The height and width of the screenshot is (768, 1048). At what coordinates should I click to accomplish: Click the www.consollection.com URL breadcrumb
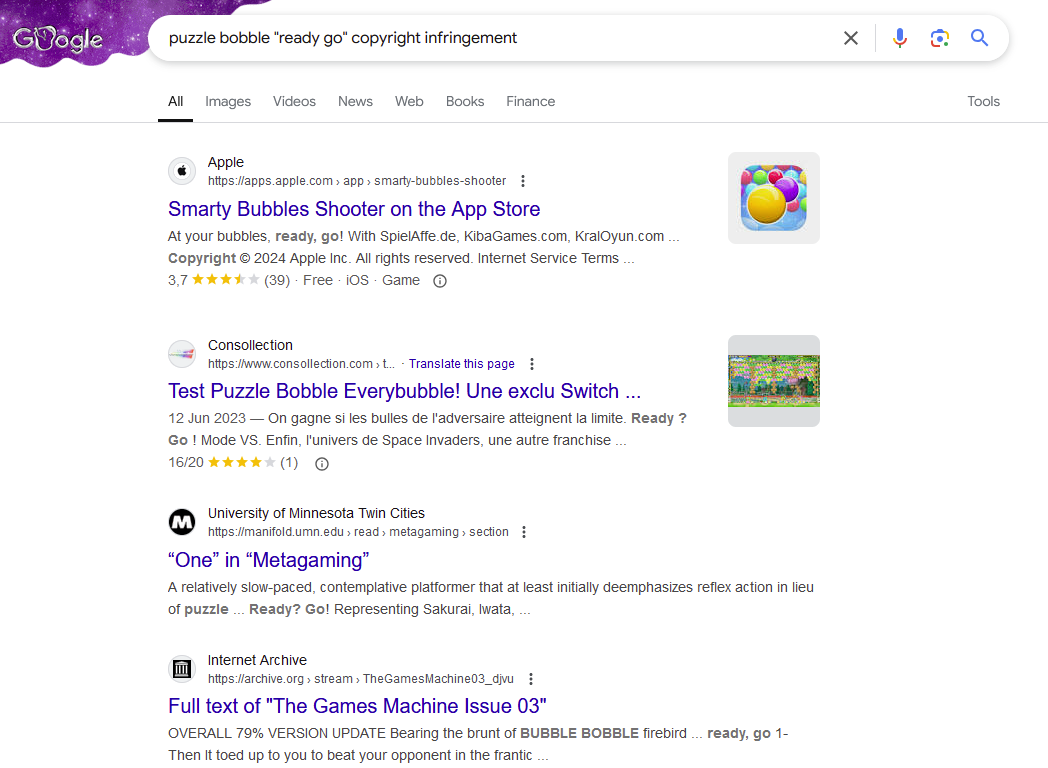(301, 364)
